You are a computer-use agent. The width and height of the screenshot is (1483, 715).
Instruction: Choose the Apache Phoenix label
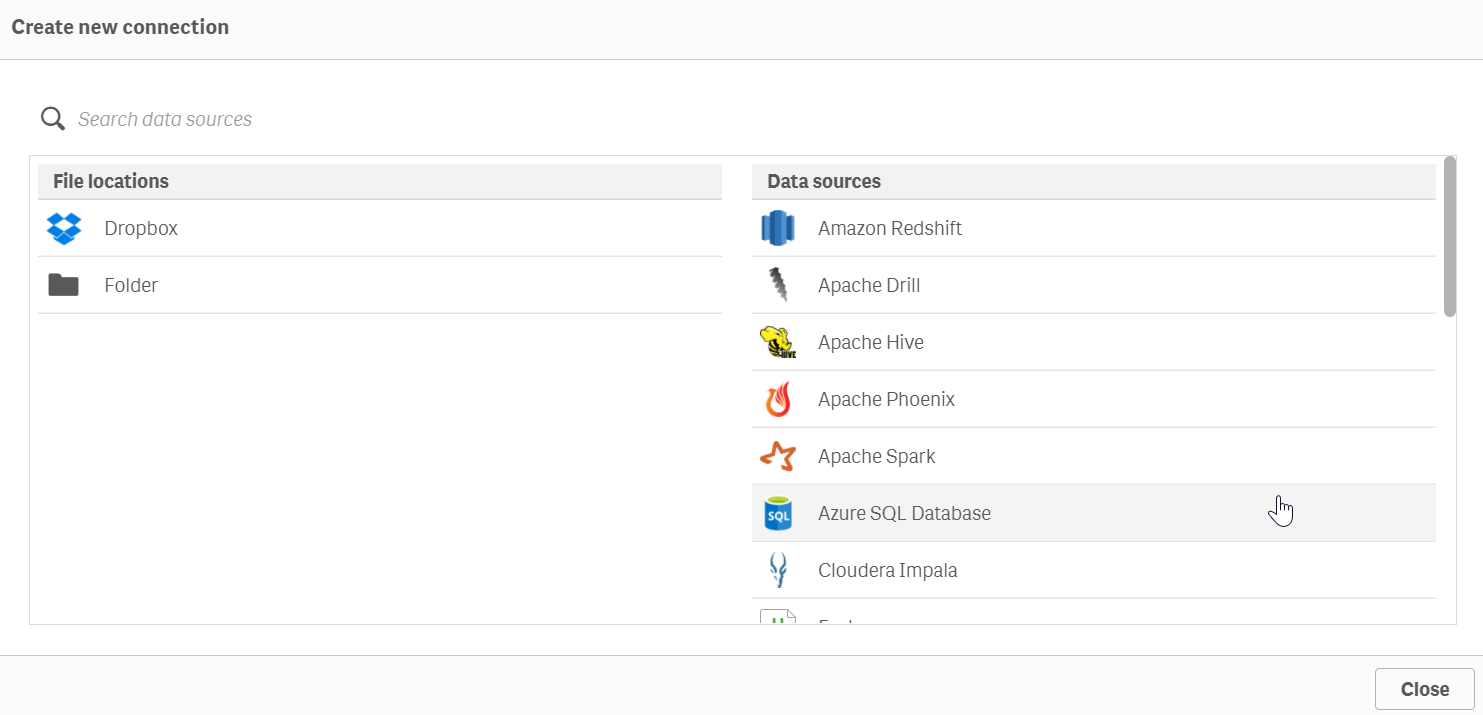click(x=886, y=399)
